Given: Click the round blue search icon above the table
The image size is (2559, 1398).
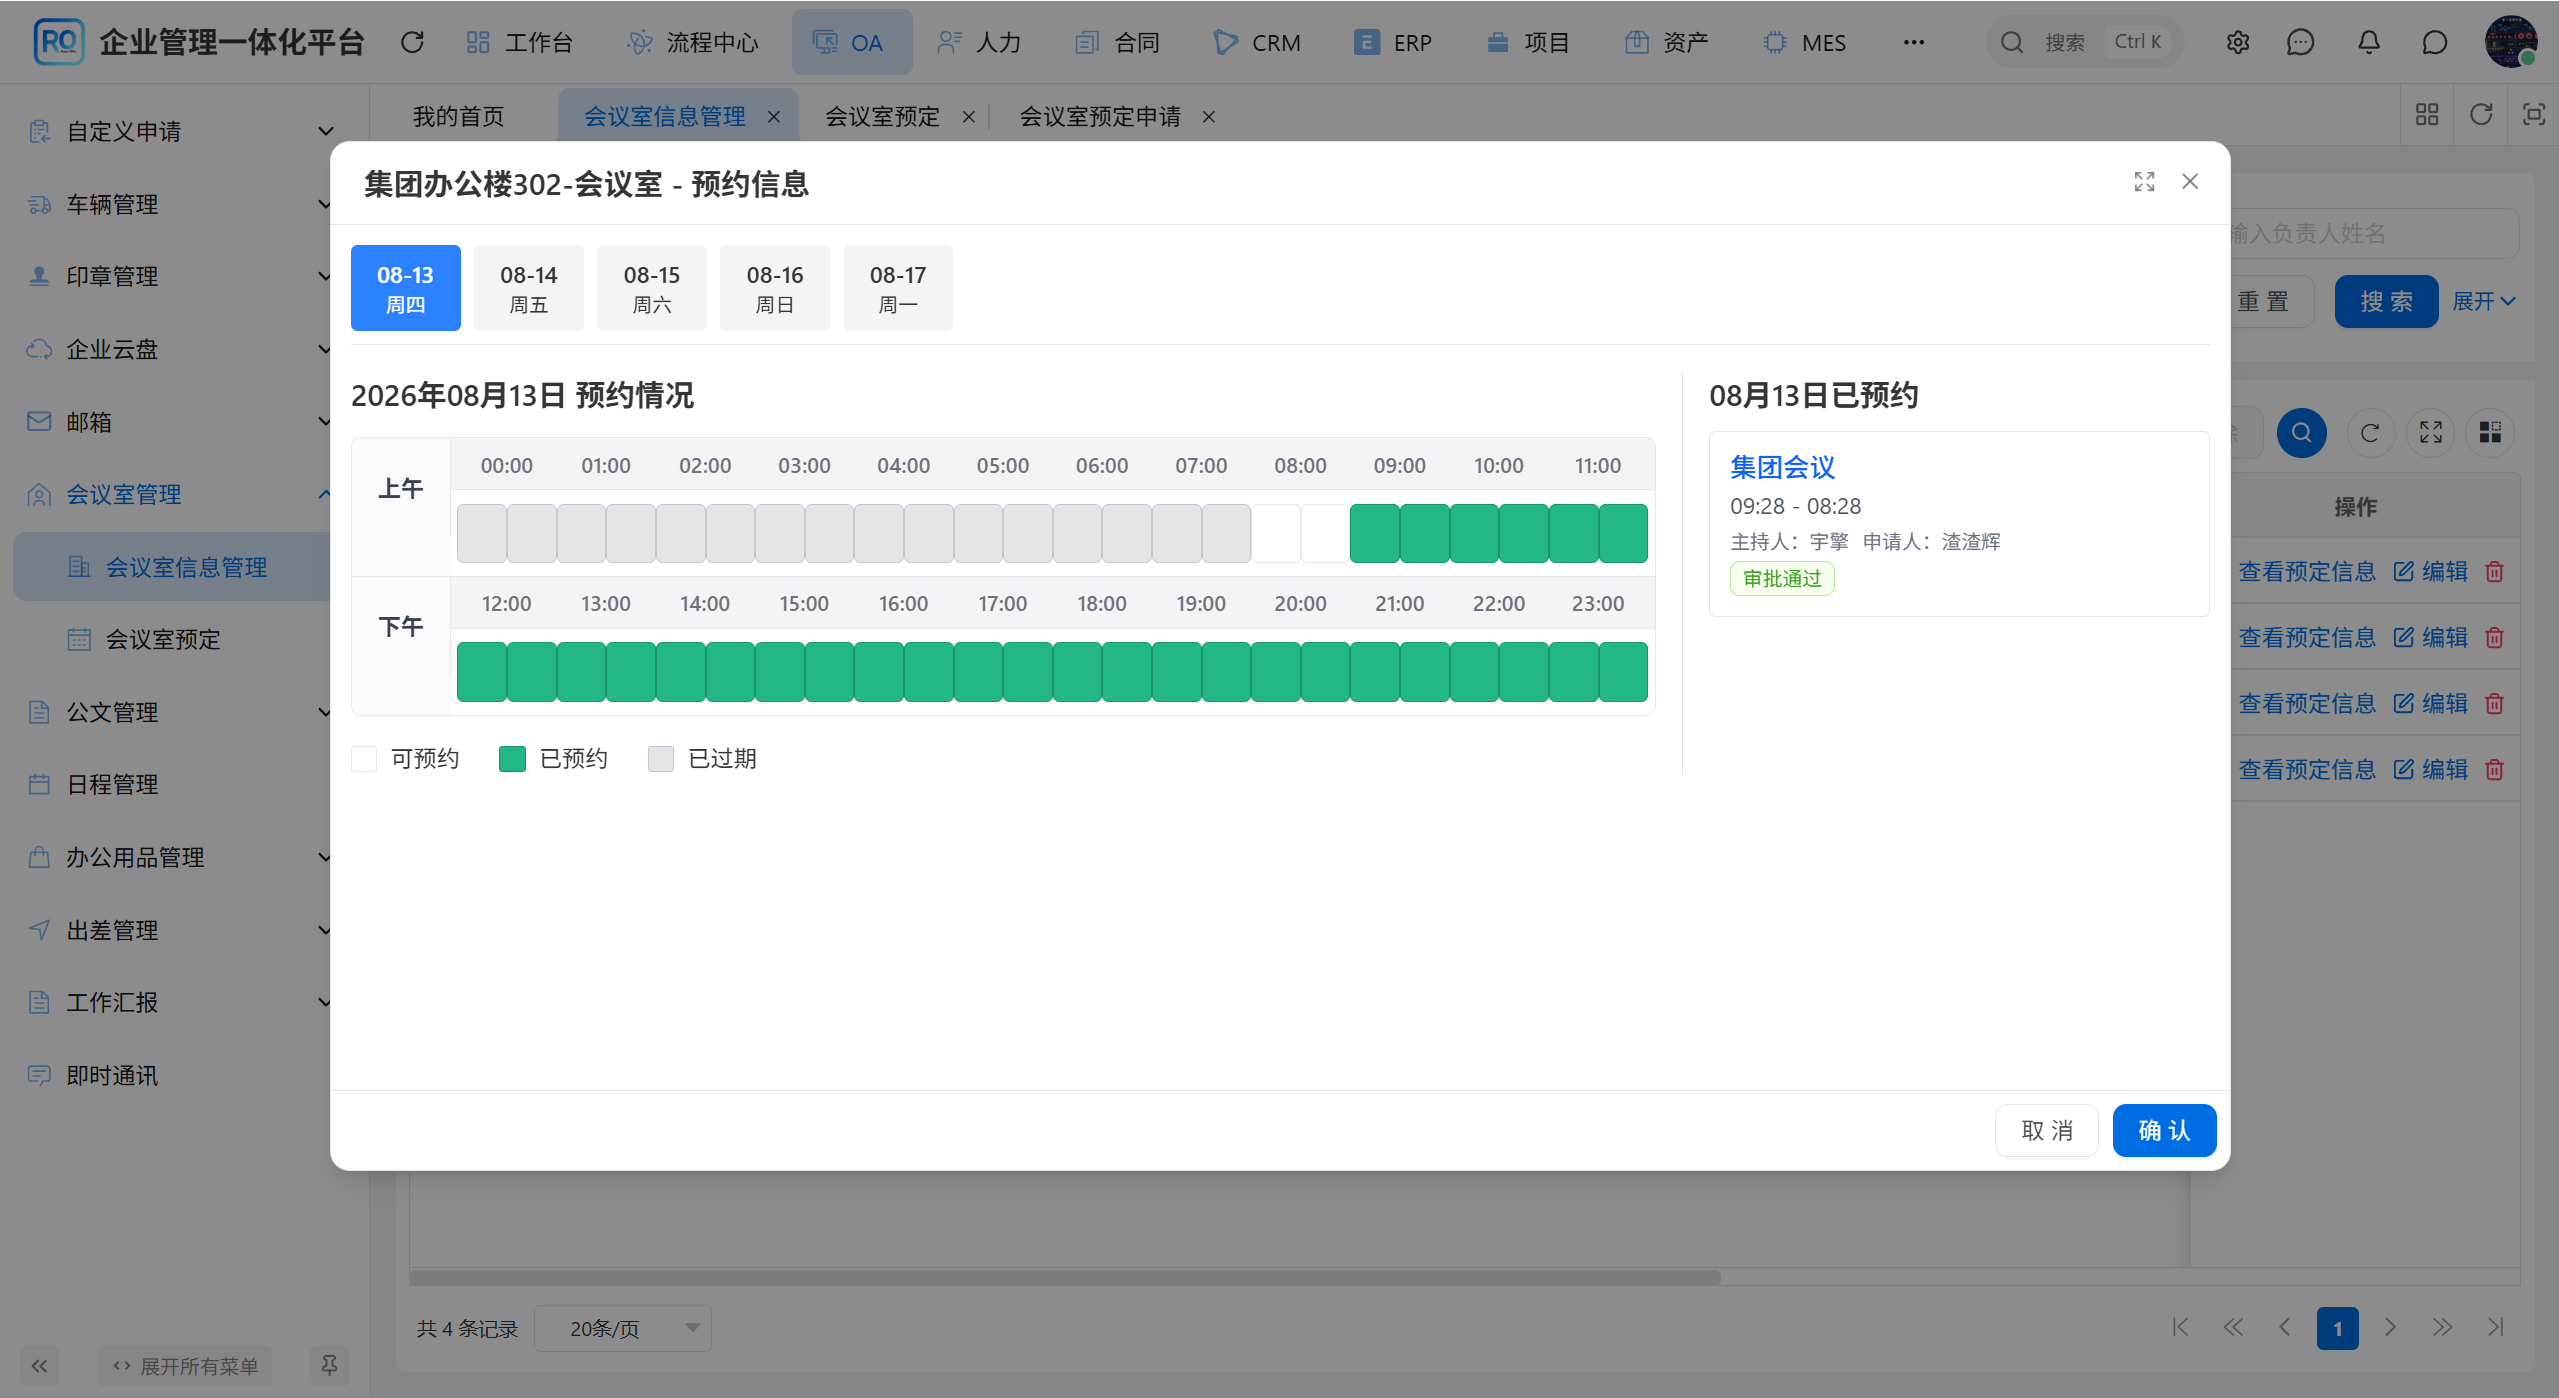Looking at the screenshot, I should coord(2302,433).
